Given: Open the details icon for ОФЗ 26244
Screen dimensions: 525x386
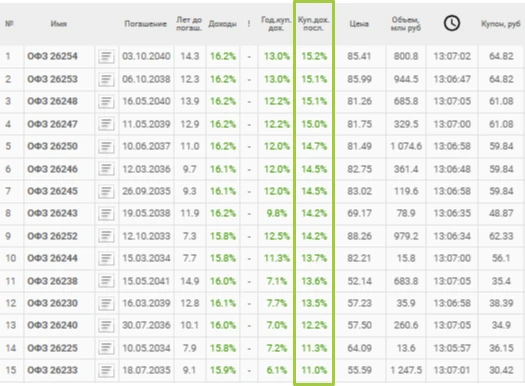Looking at the screenshot, I should [x=106, y=258].
